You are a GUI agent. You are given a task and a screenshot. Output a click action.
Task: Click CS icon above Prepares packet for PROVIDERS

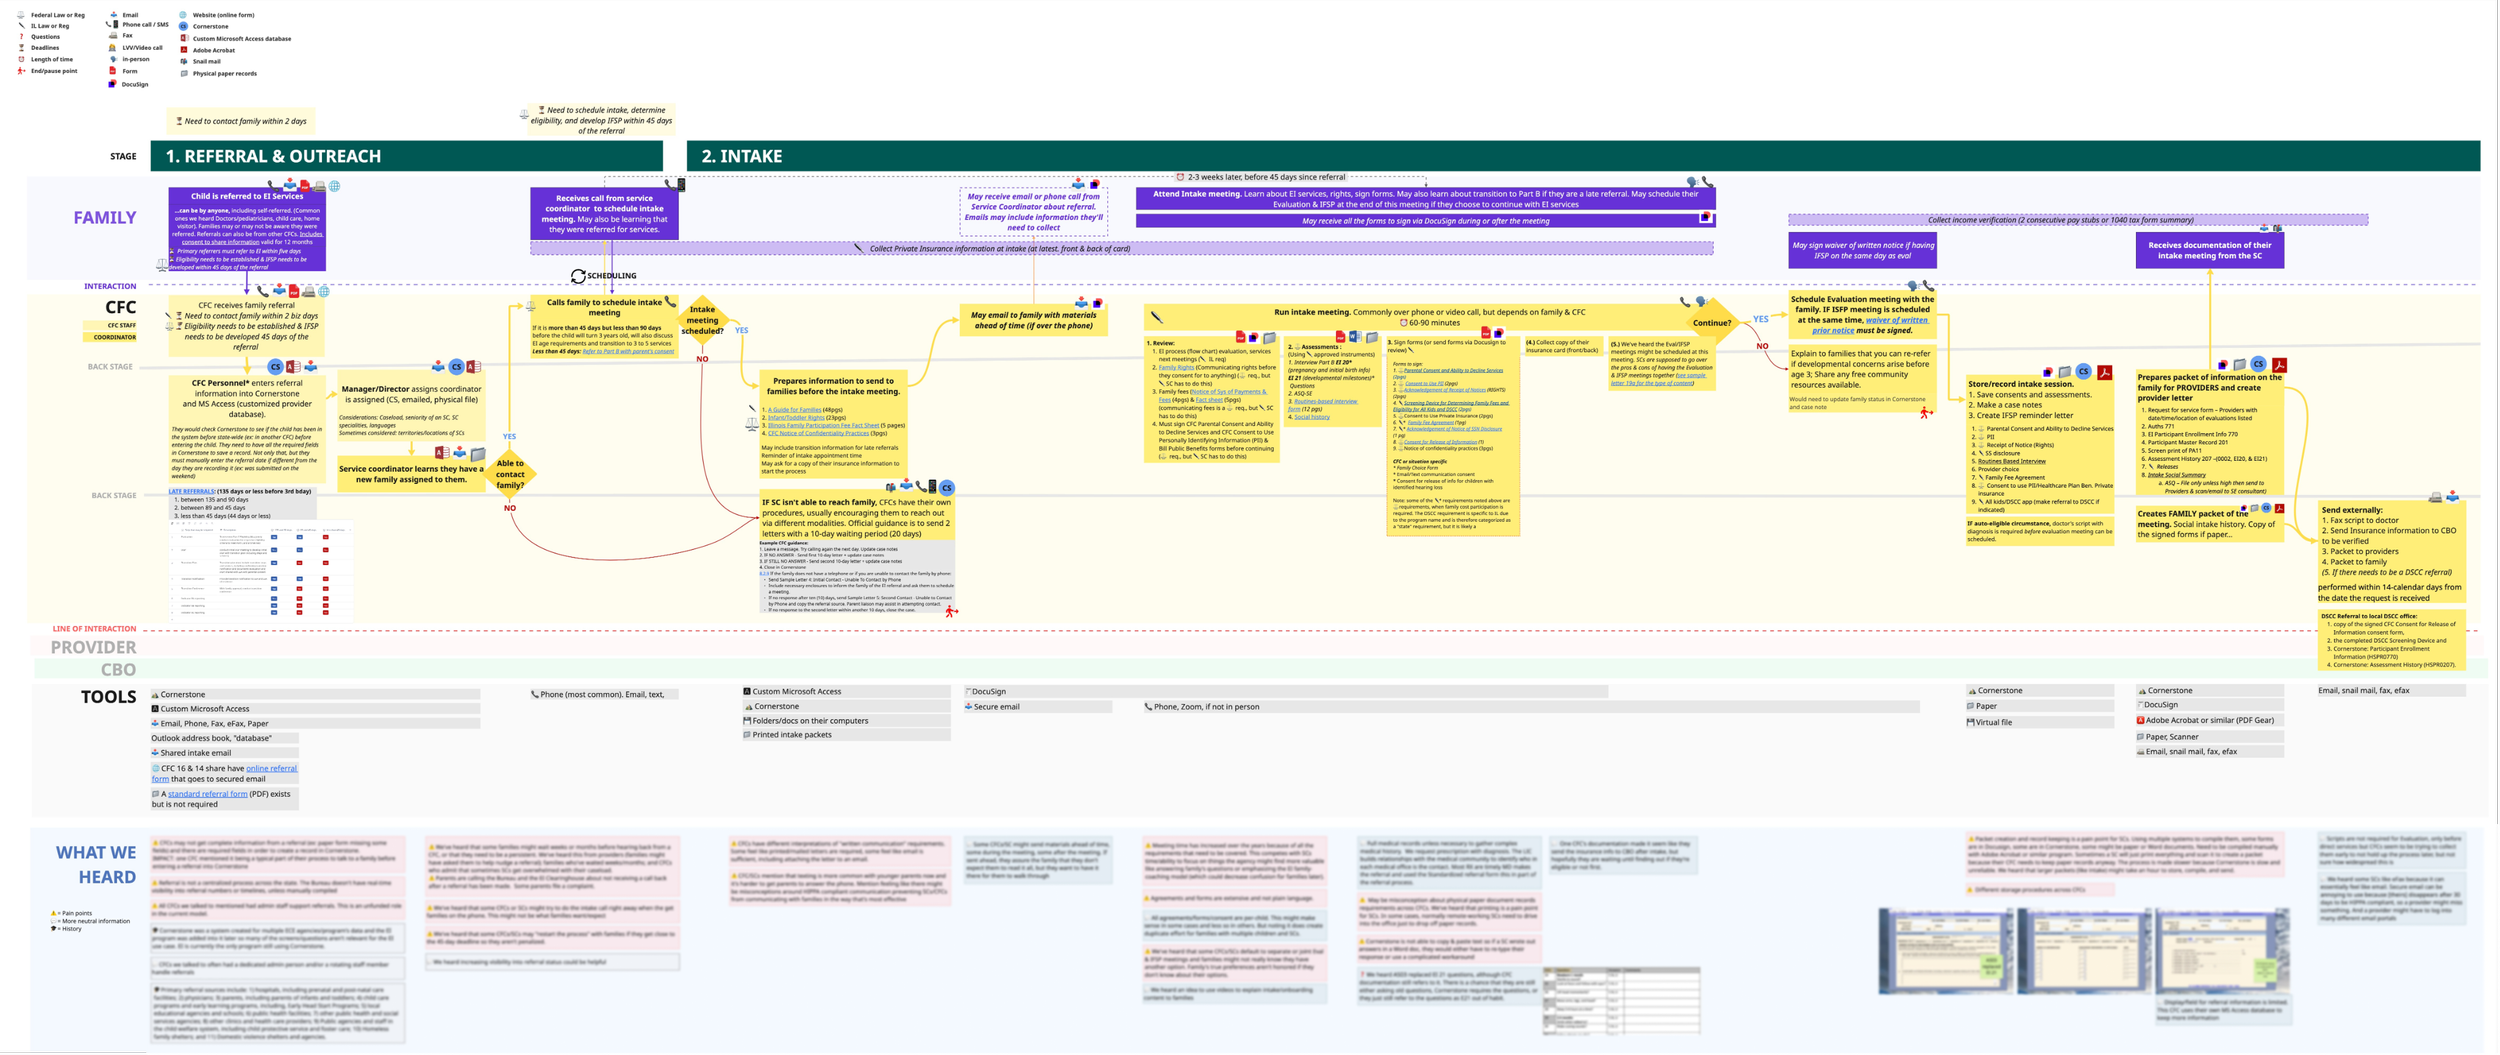[x=2258, y=364]
